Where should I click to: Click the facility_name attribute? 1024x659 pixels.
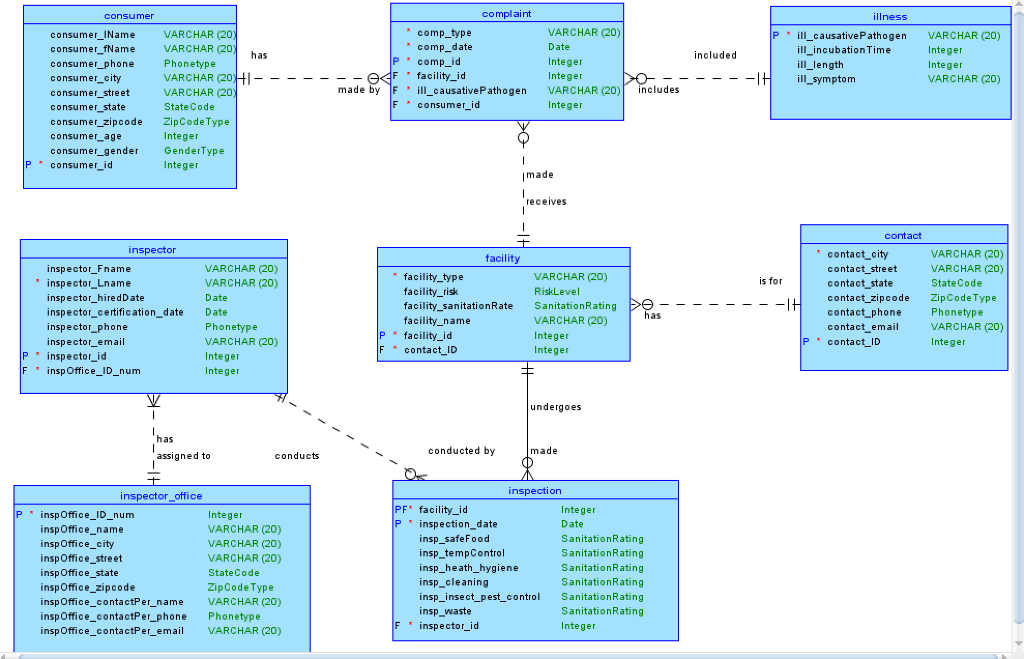[x=437, y=321]
